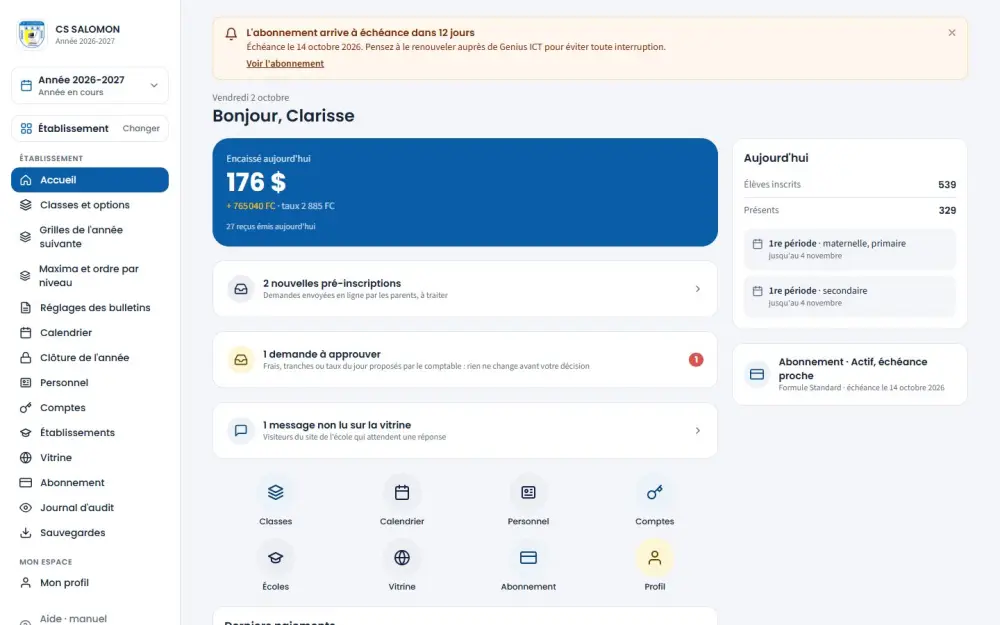Image resolution: width=1000 pixels, height=625 pixels.
Task: Click the Encaissé aujourd'hui 176 $ card
Action: tap(465, 192)
